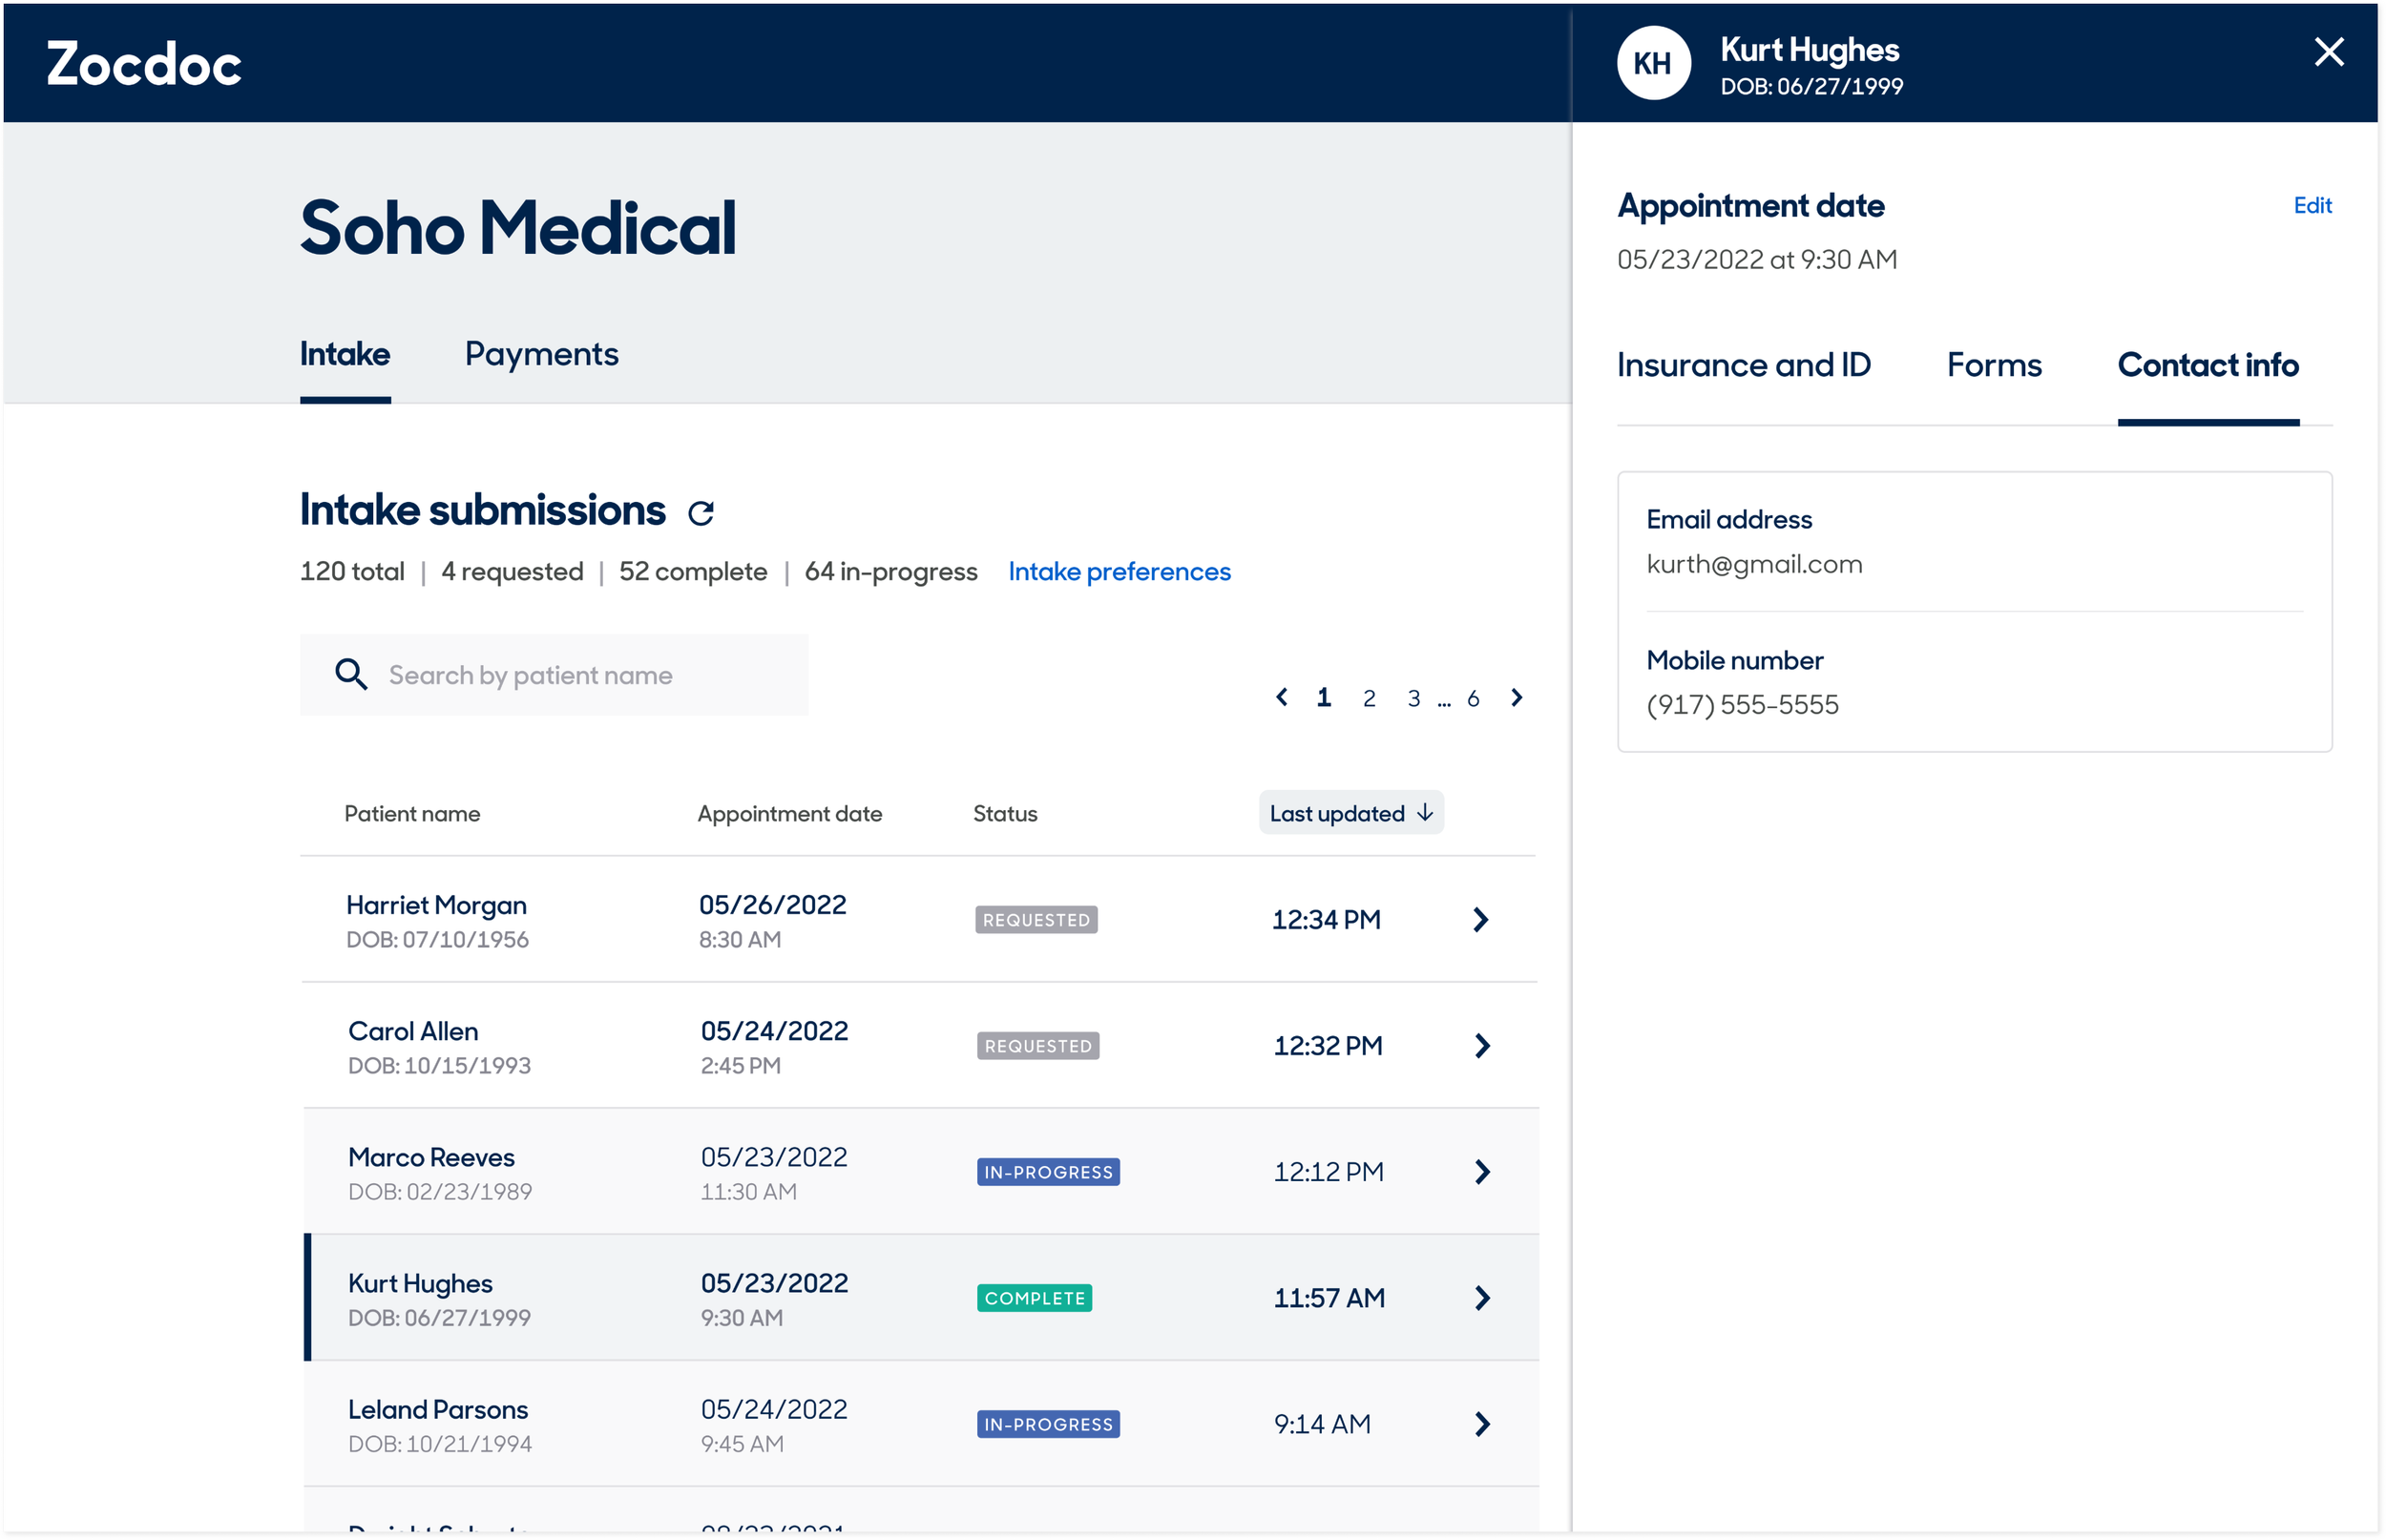Go to the previous page arrow

point(1282,697)
